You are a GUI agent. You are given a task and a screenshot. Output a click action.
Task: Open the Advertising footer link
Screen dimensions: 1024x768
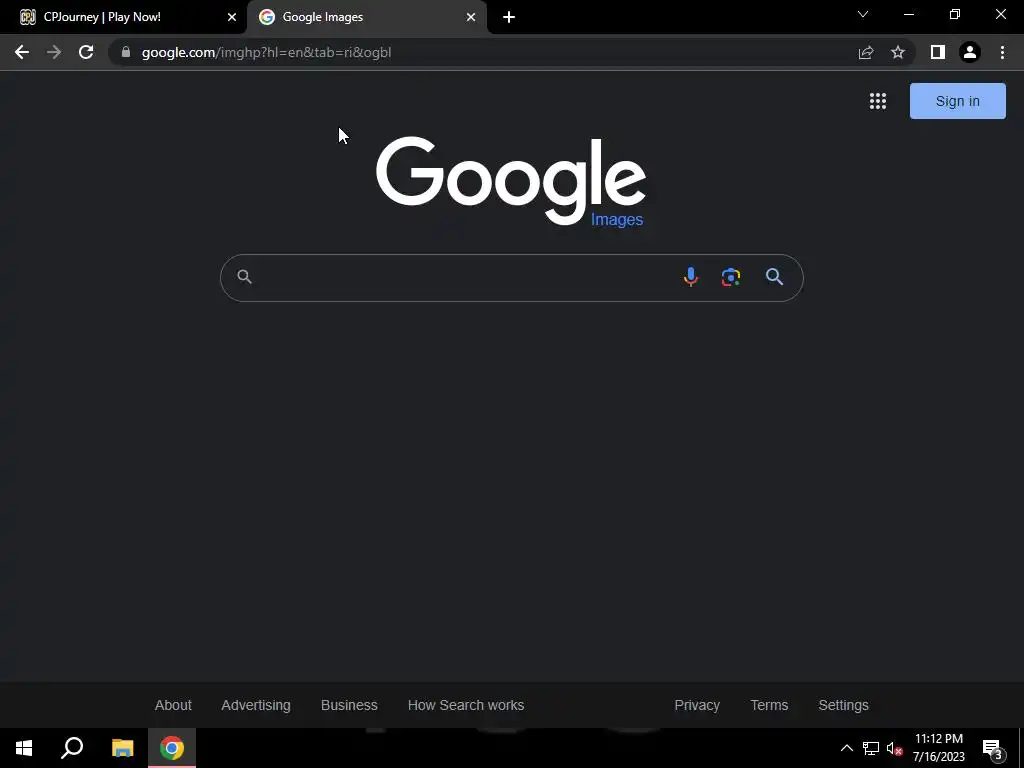tap(256, 705)
